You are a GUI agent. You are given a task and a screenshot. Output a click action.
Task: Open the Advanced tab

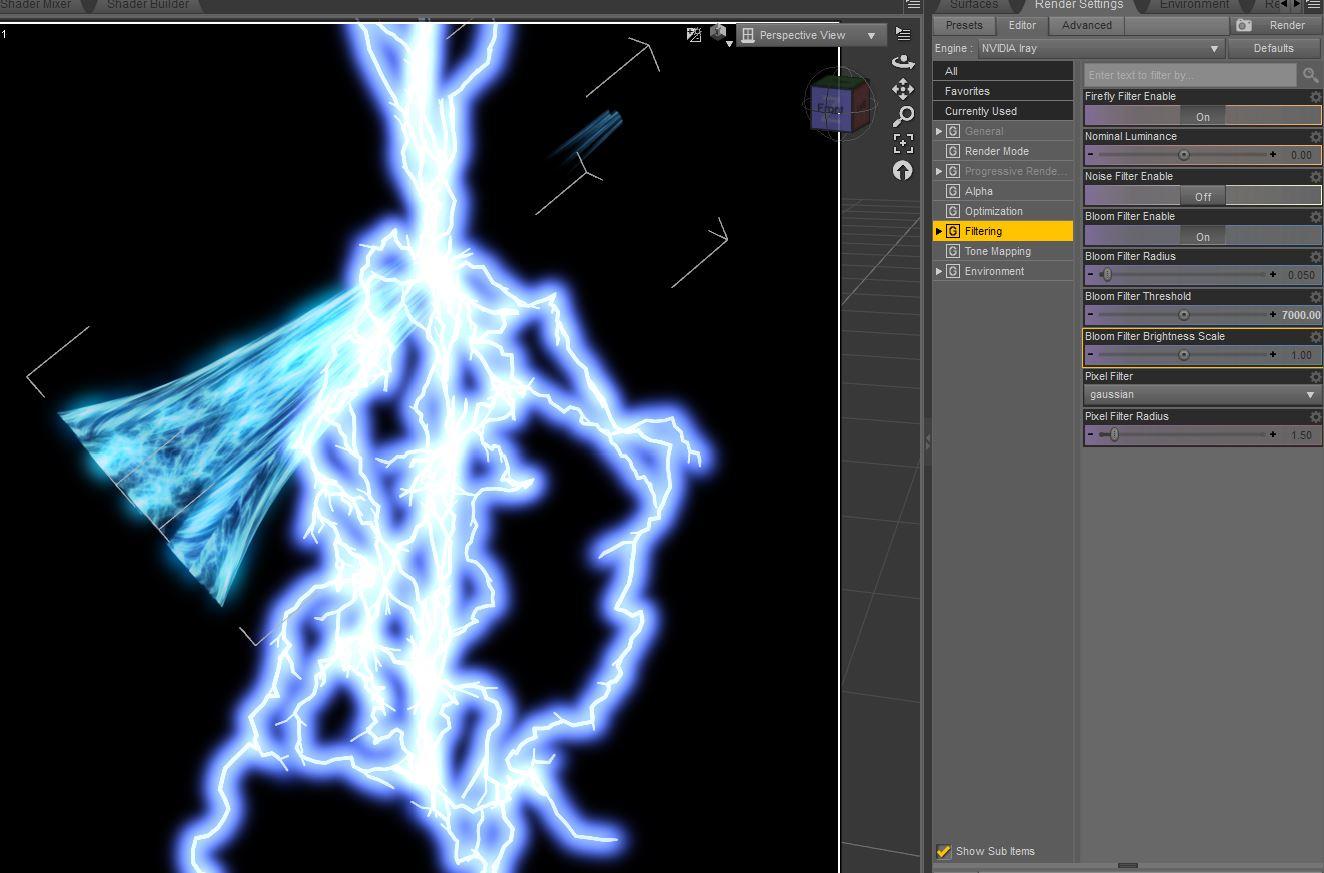tap(1087, 25)
